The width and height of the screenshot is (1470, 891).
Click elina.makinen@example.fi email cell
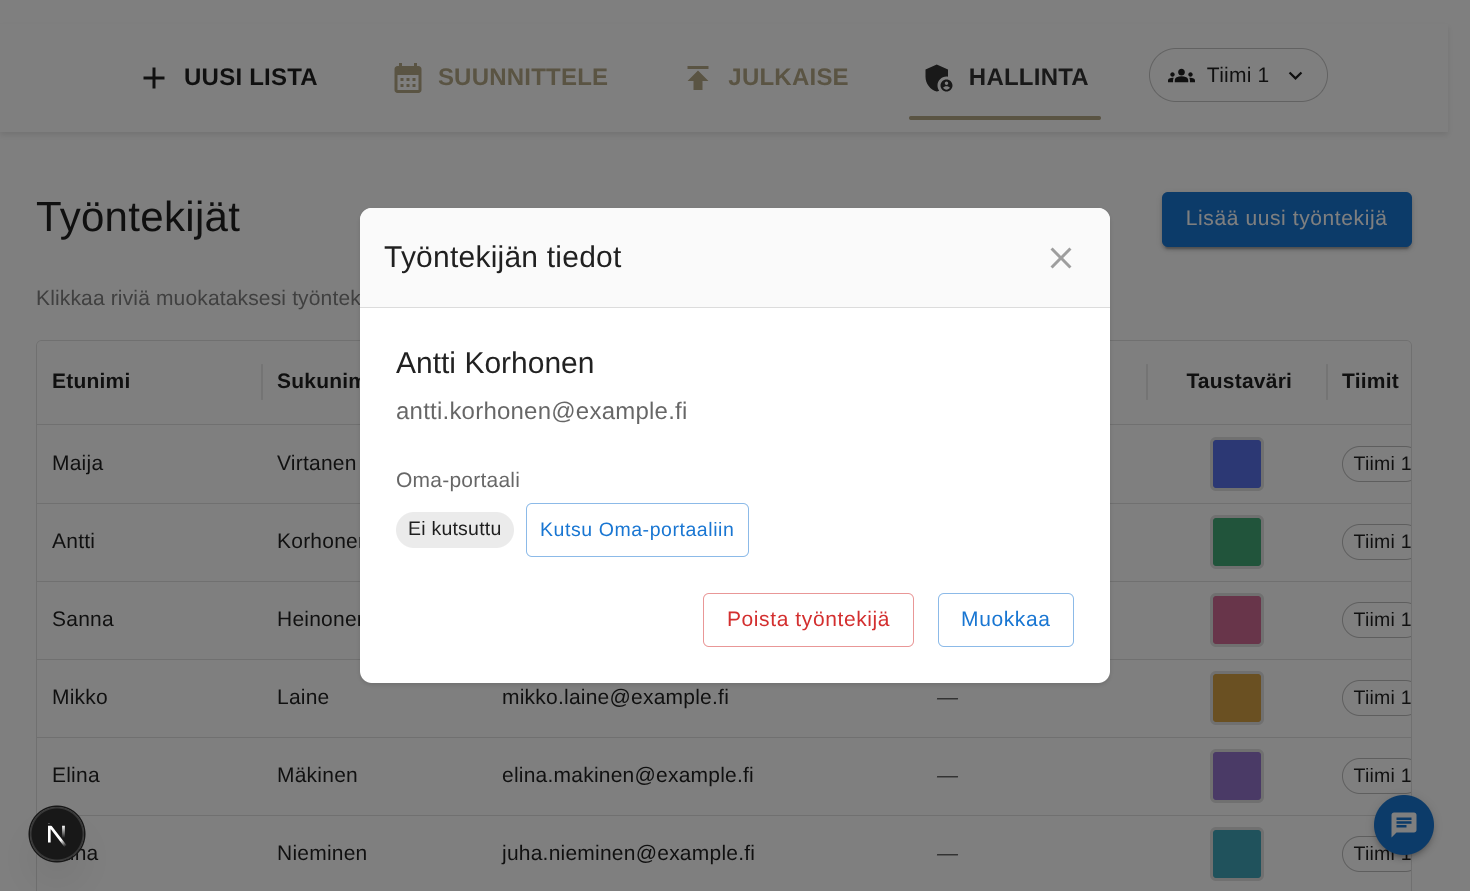tap(628, 775)
